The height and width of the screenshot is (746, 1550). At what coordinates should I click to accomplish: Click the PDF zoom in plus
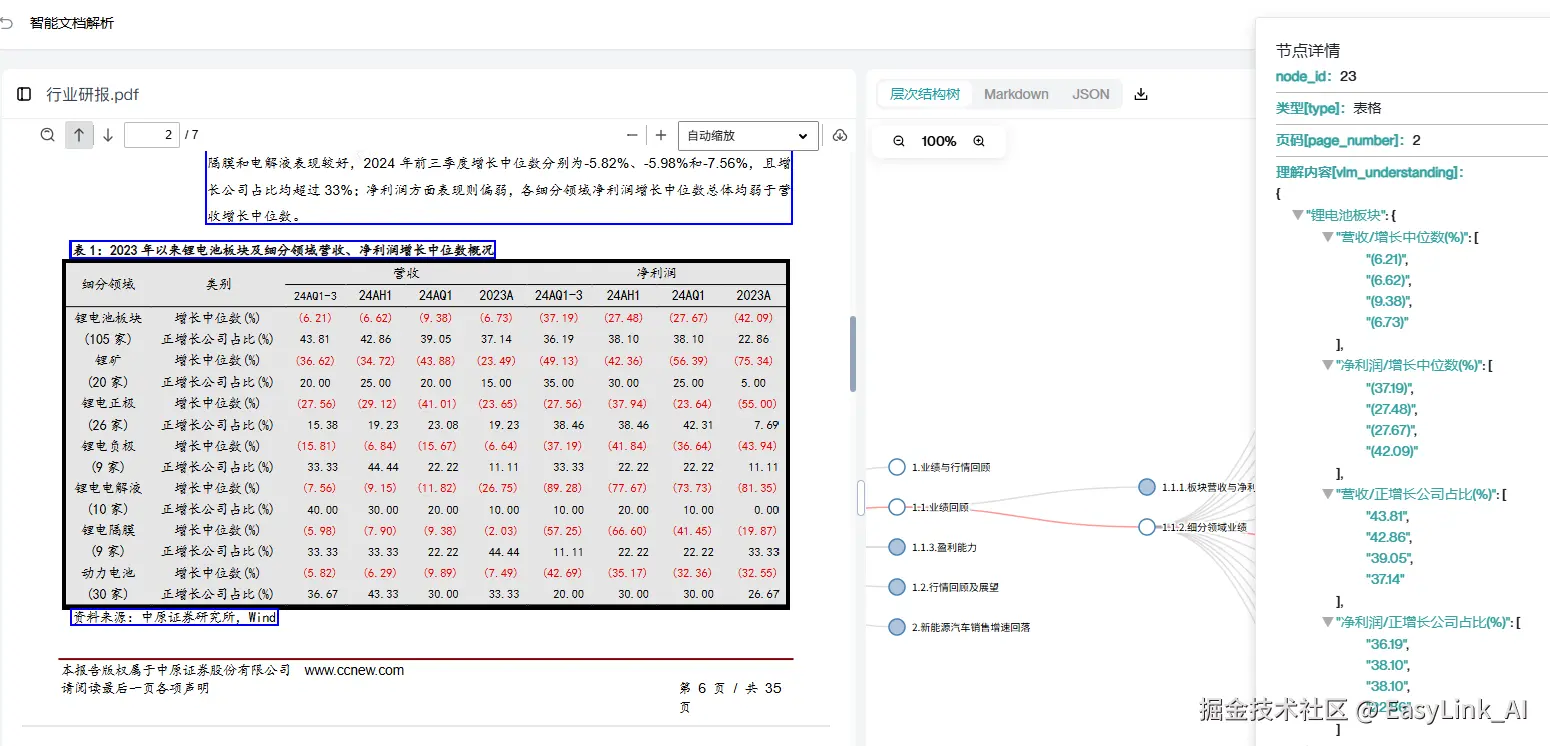(660, 135)
